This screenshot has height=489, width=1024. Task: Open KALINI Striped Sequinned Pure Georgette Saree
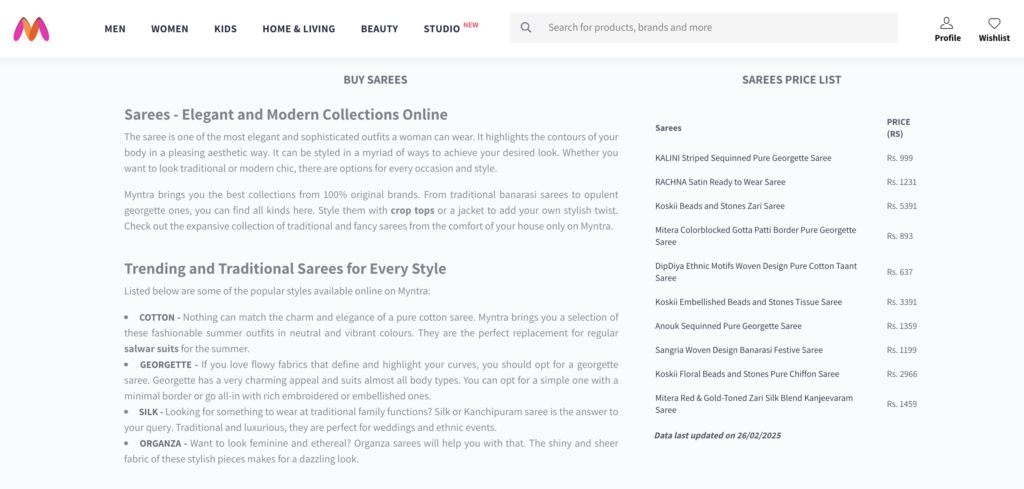pyautogui.click(x=743, y=158)
